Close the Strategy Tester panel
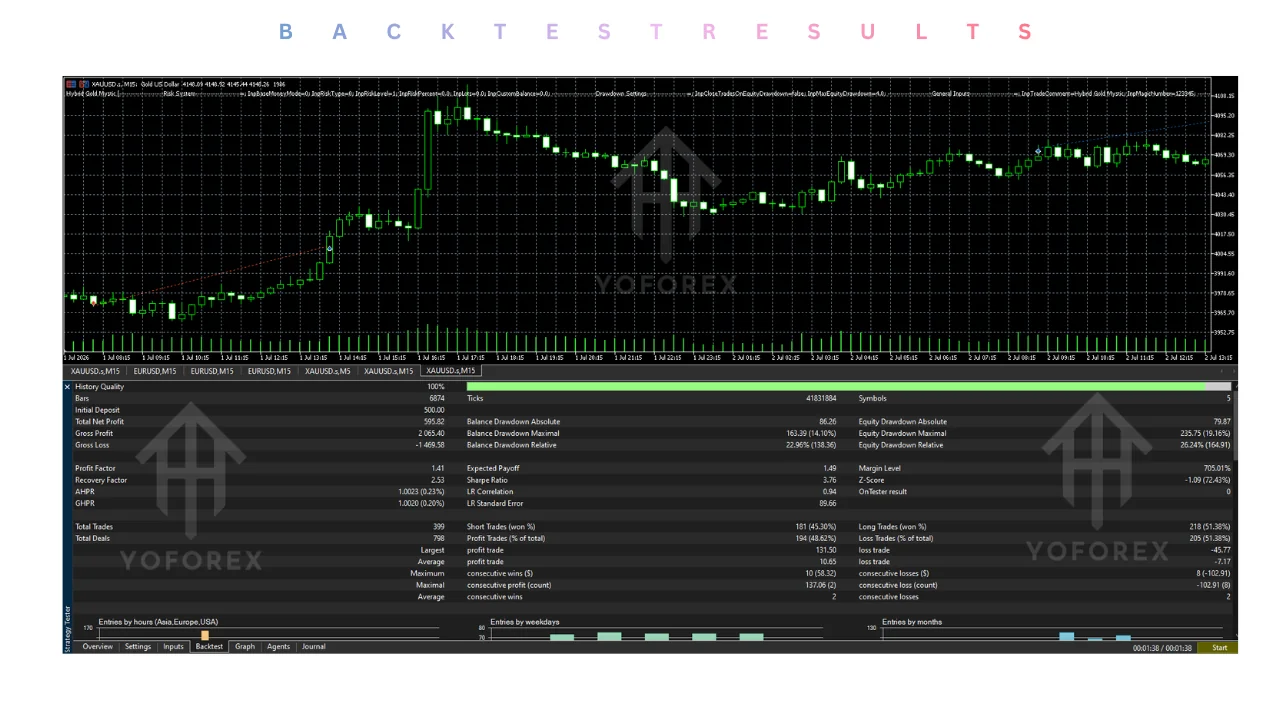 point(68,387)
